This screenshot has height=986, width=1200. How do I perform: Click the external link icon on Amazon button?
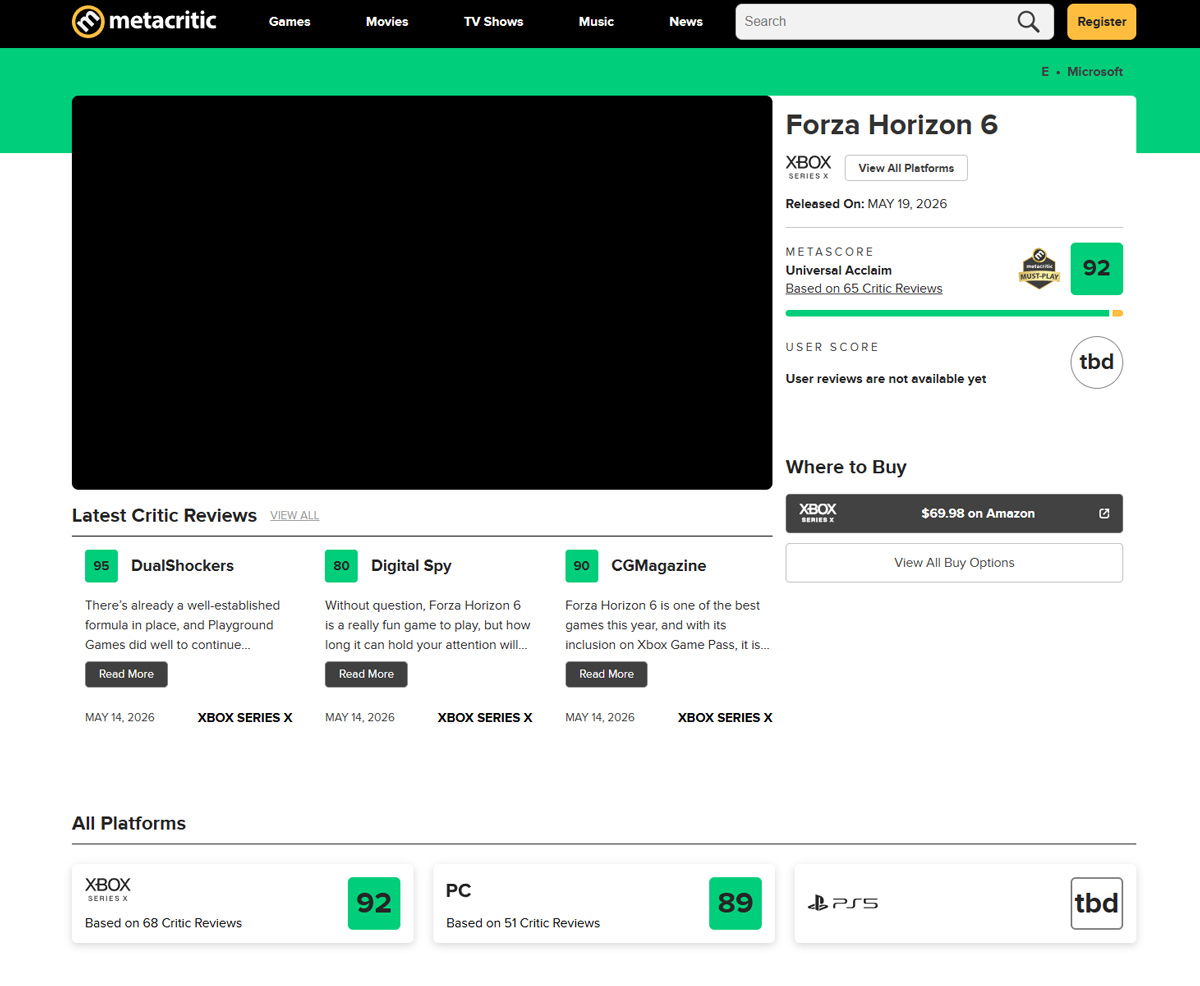point(1104,513)
